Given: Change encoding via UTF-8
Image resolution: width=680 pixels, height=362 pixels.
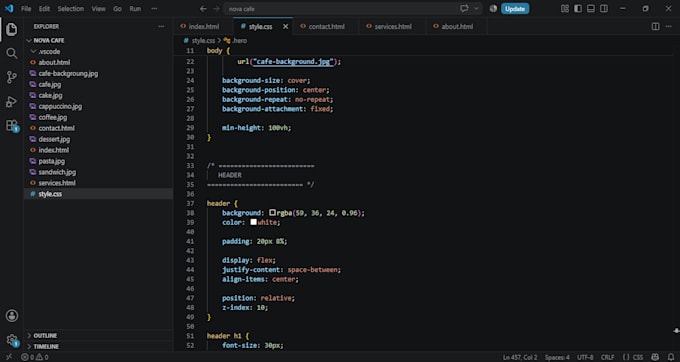Looking at the screenshot, I should click(585, 357).
